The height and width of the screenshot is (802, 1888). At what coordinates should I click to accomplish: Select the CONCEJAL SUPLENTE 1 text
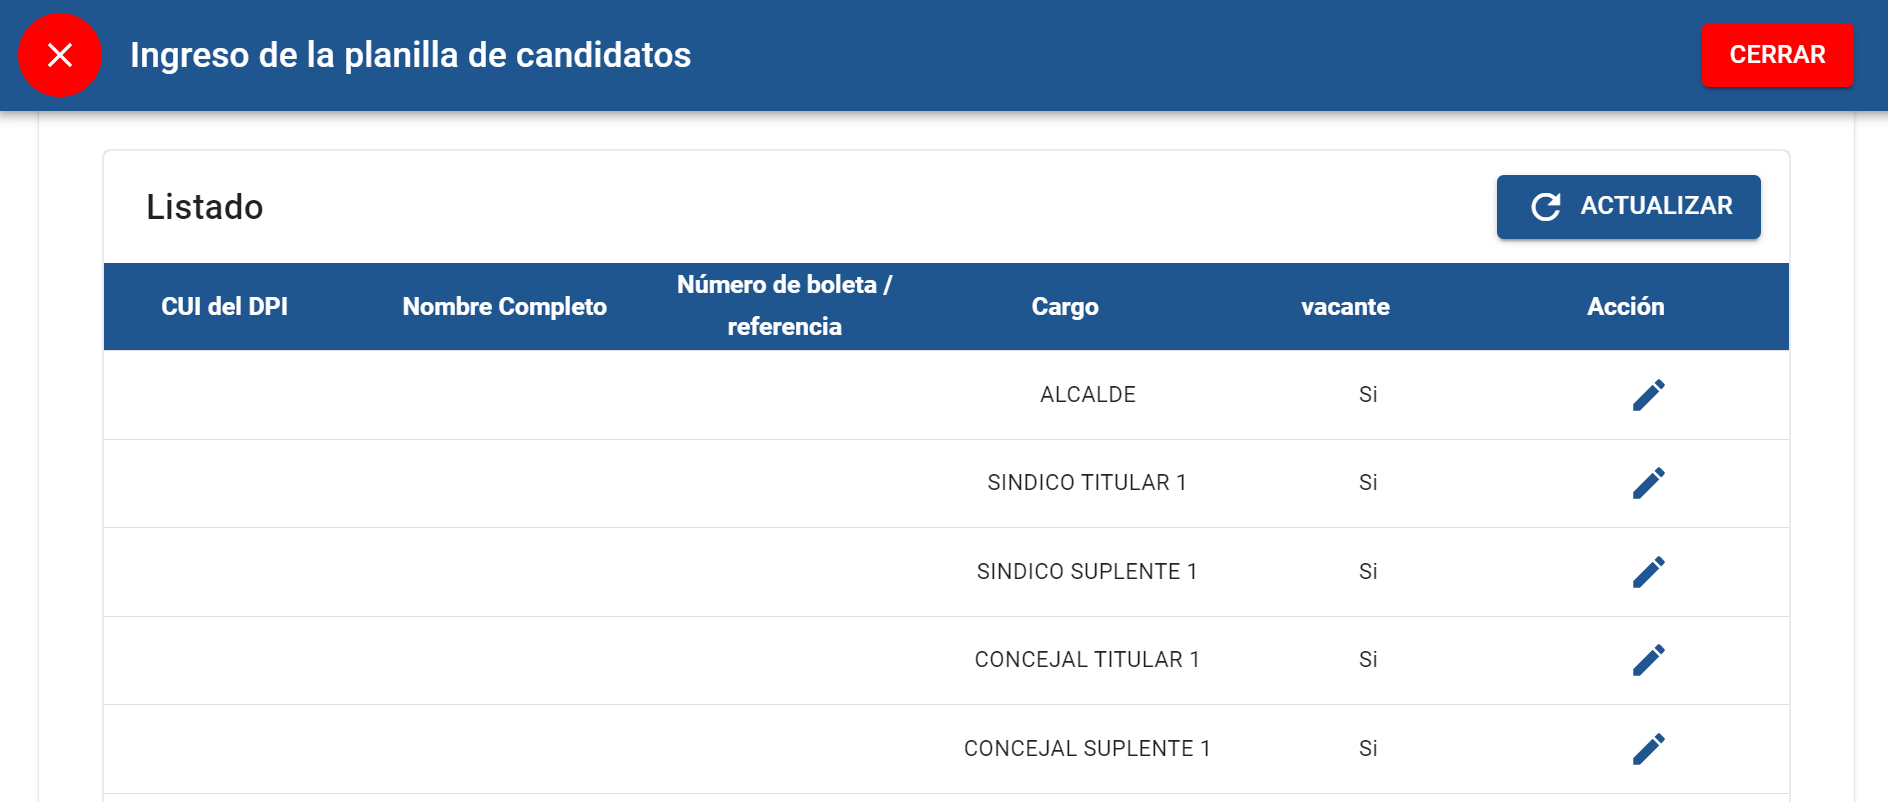click(x=1087, y=749)
